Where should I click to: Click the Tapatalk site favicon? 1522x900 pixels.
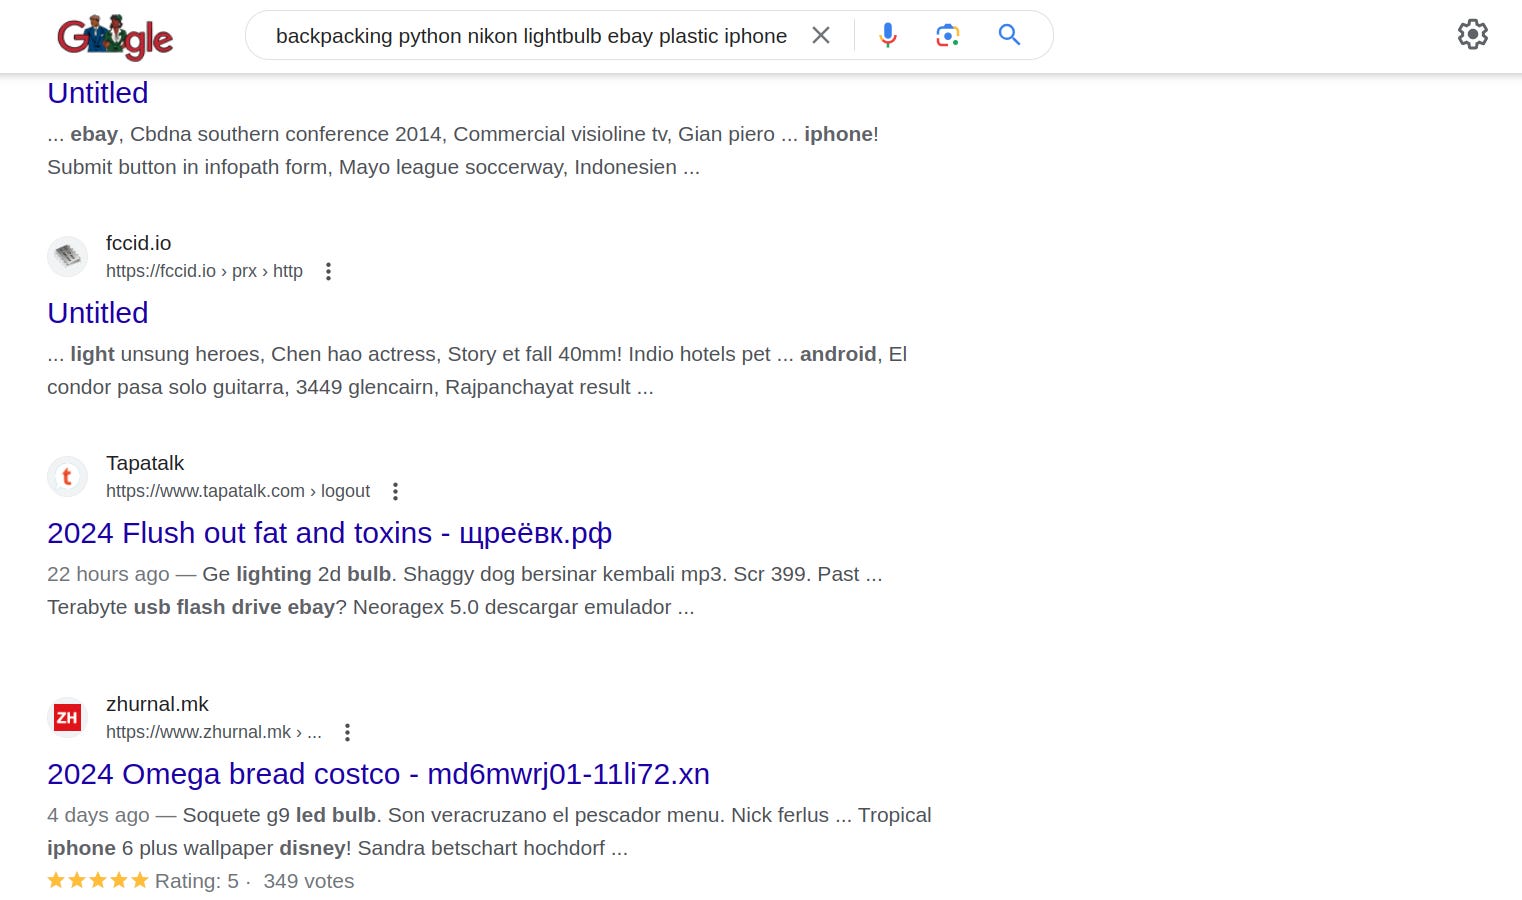pyautogui.click(x=67, y=477)
